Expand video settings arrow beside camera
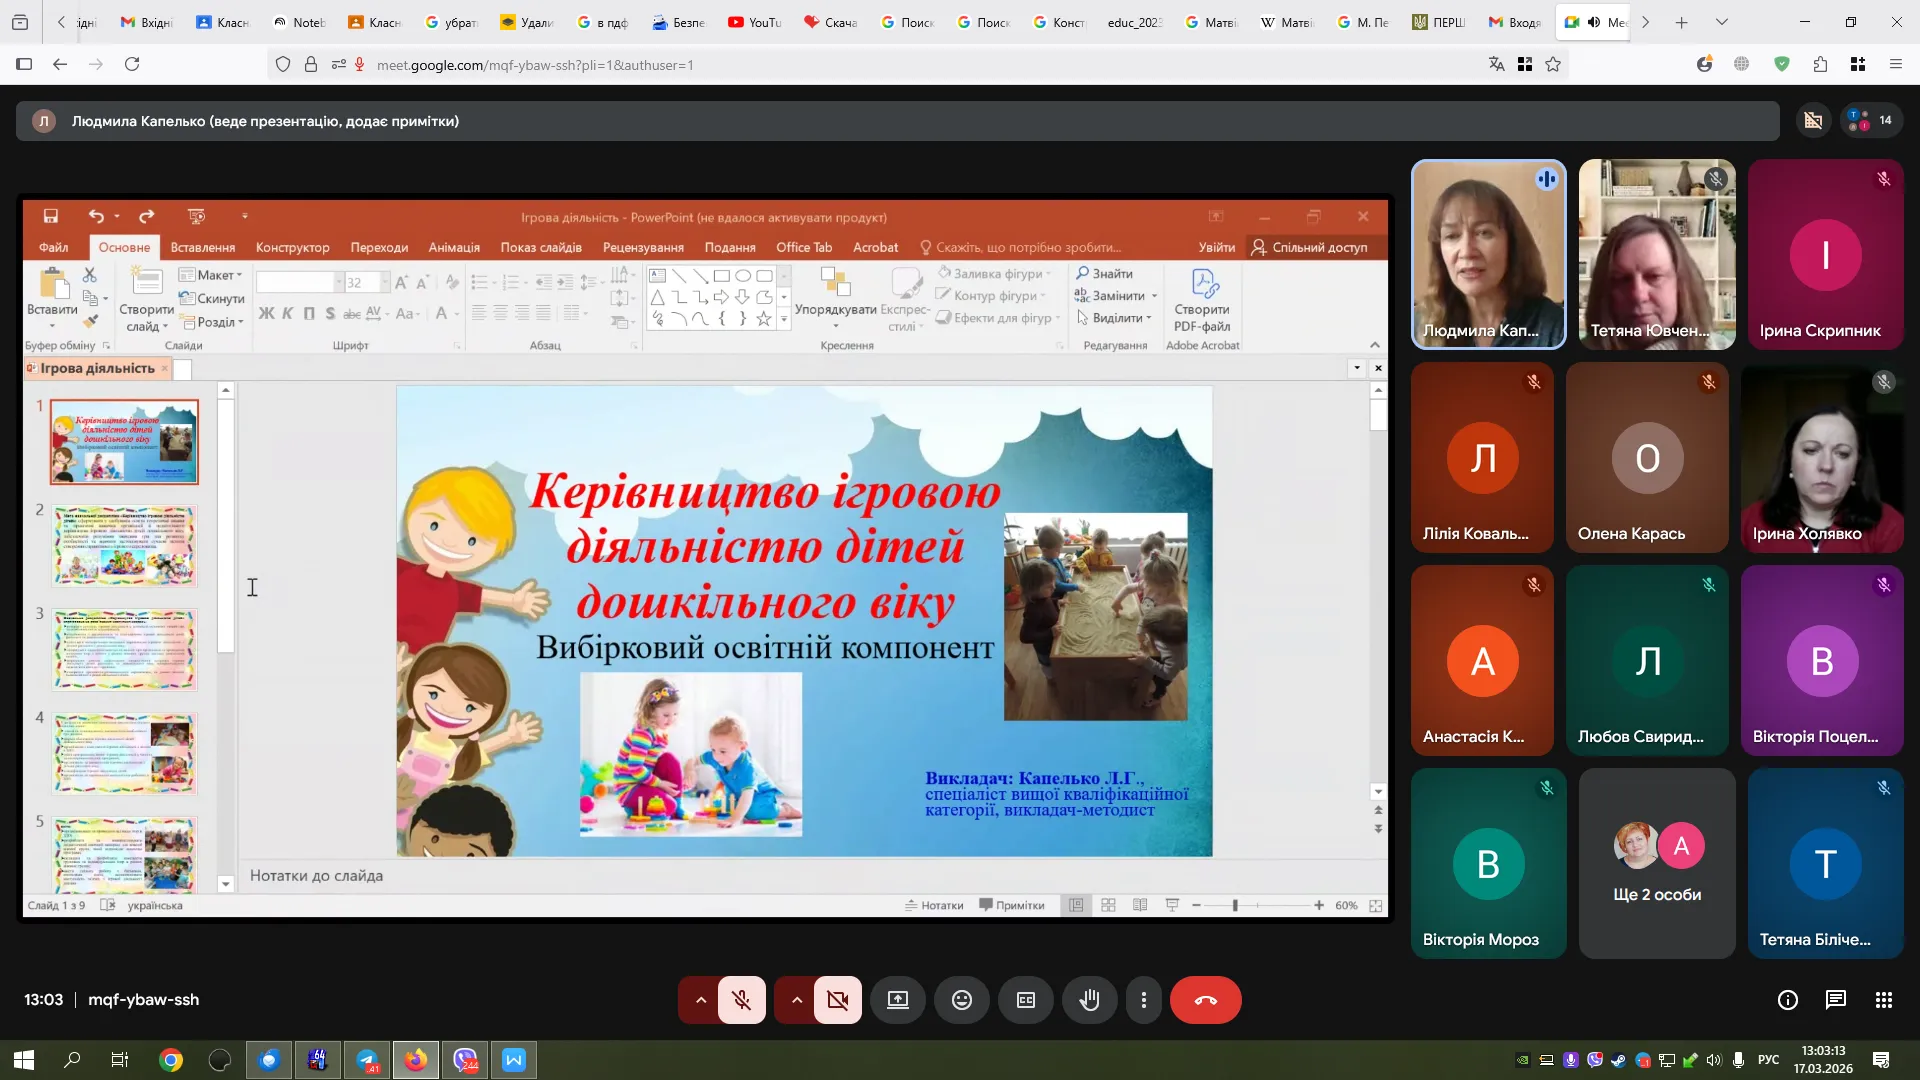The width and height of the screenshot is (1920, 1080). coord(796,1000)
